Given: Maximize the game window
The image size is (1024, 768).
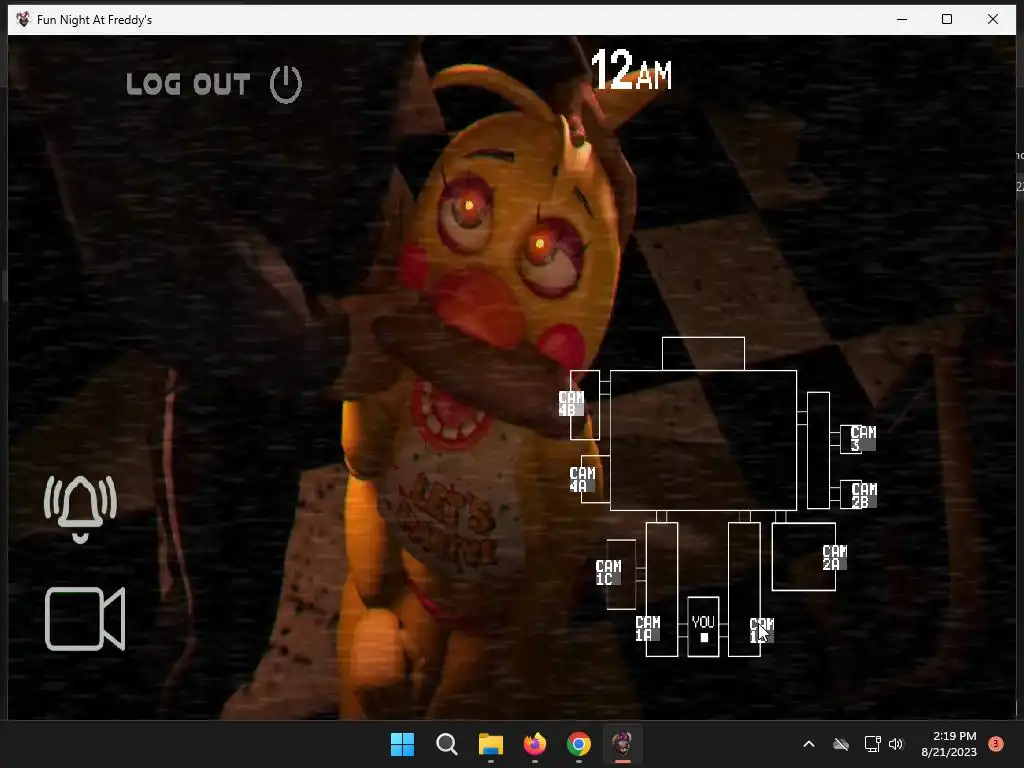Looking at the screenshot, I should click(x=947, y=20).
